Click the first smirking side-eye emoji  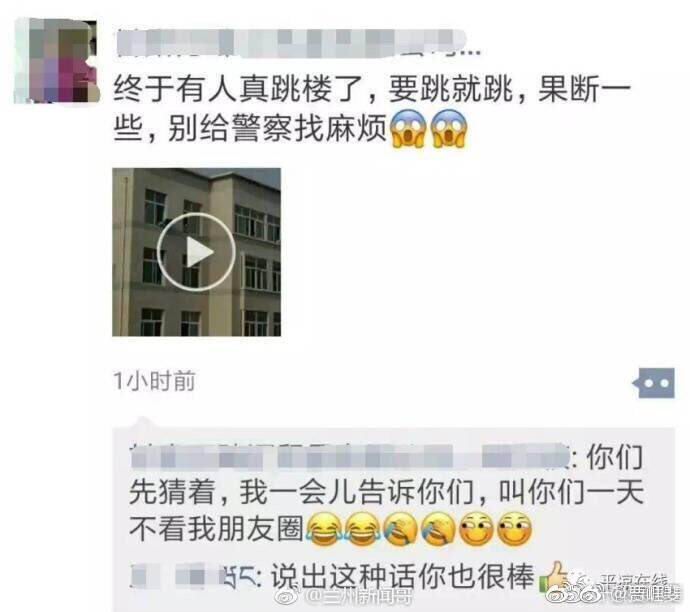(x=476, y=529)
